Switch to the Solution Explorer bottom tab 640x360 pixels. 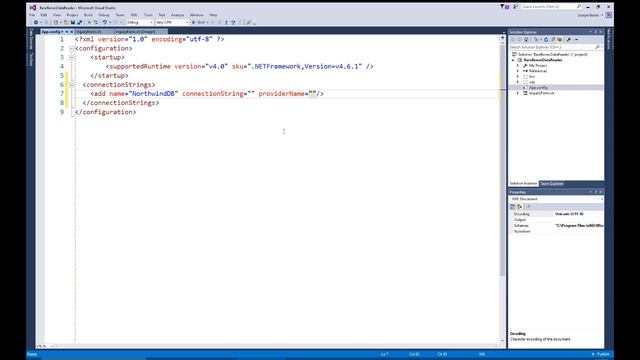(523, 184)
